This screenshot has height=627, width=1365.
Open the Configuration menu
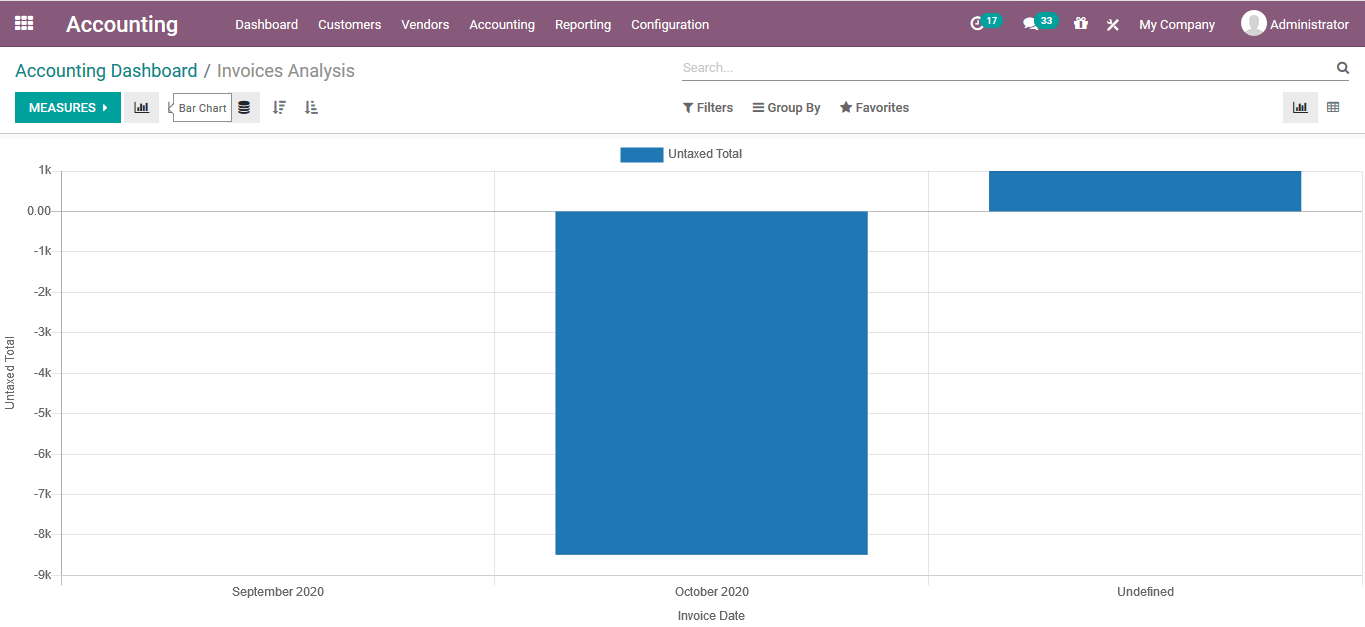669,24
